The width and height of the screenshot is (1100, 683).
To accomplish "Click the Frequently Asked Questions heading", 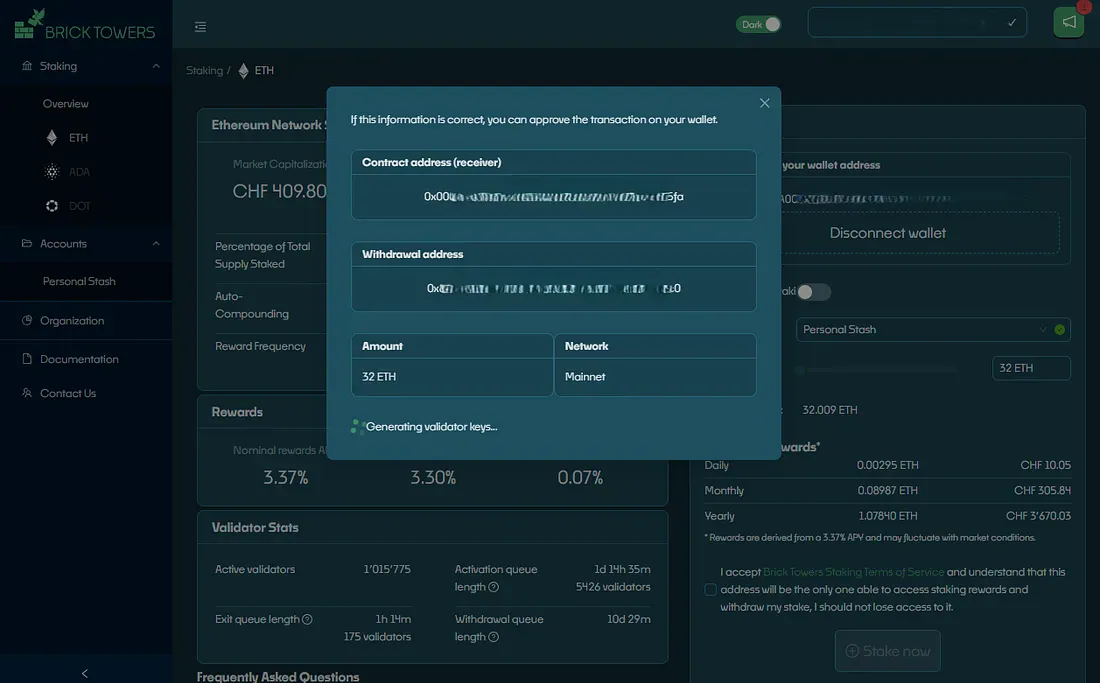I will click(278, 677).
